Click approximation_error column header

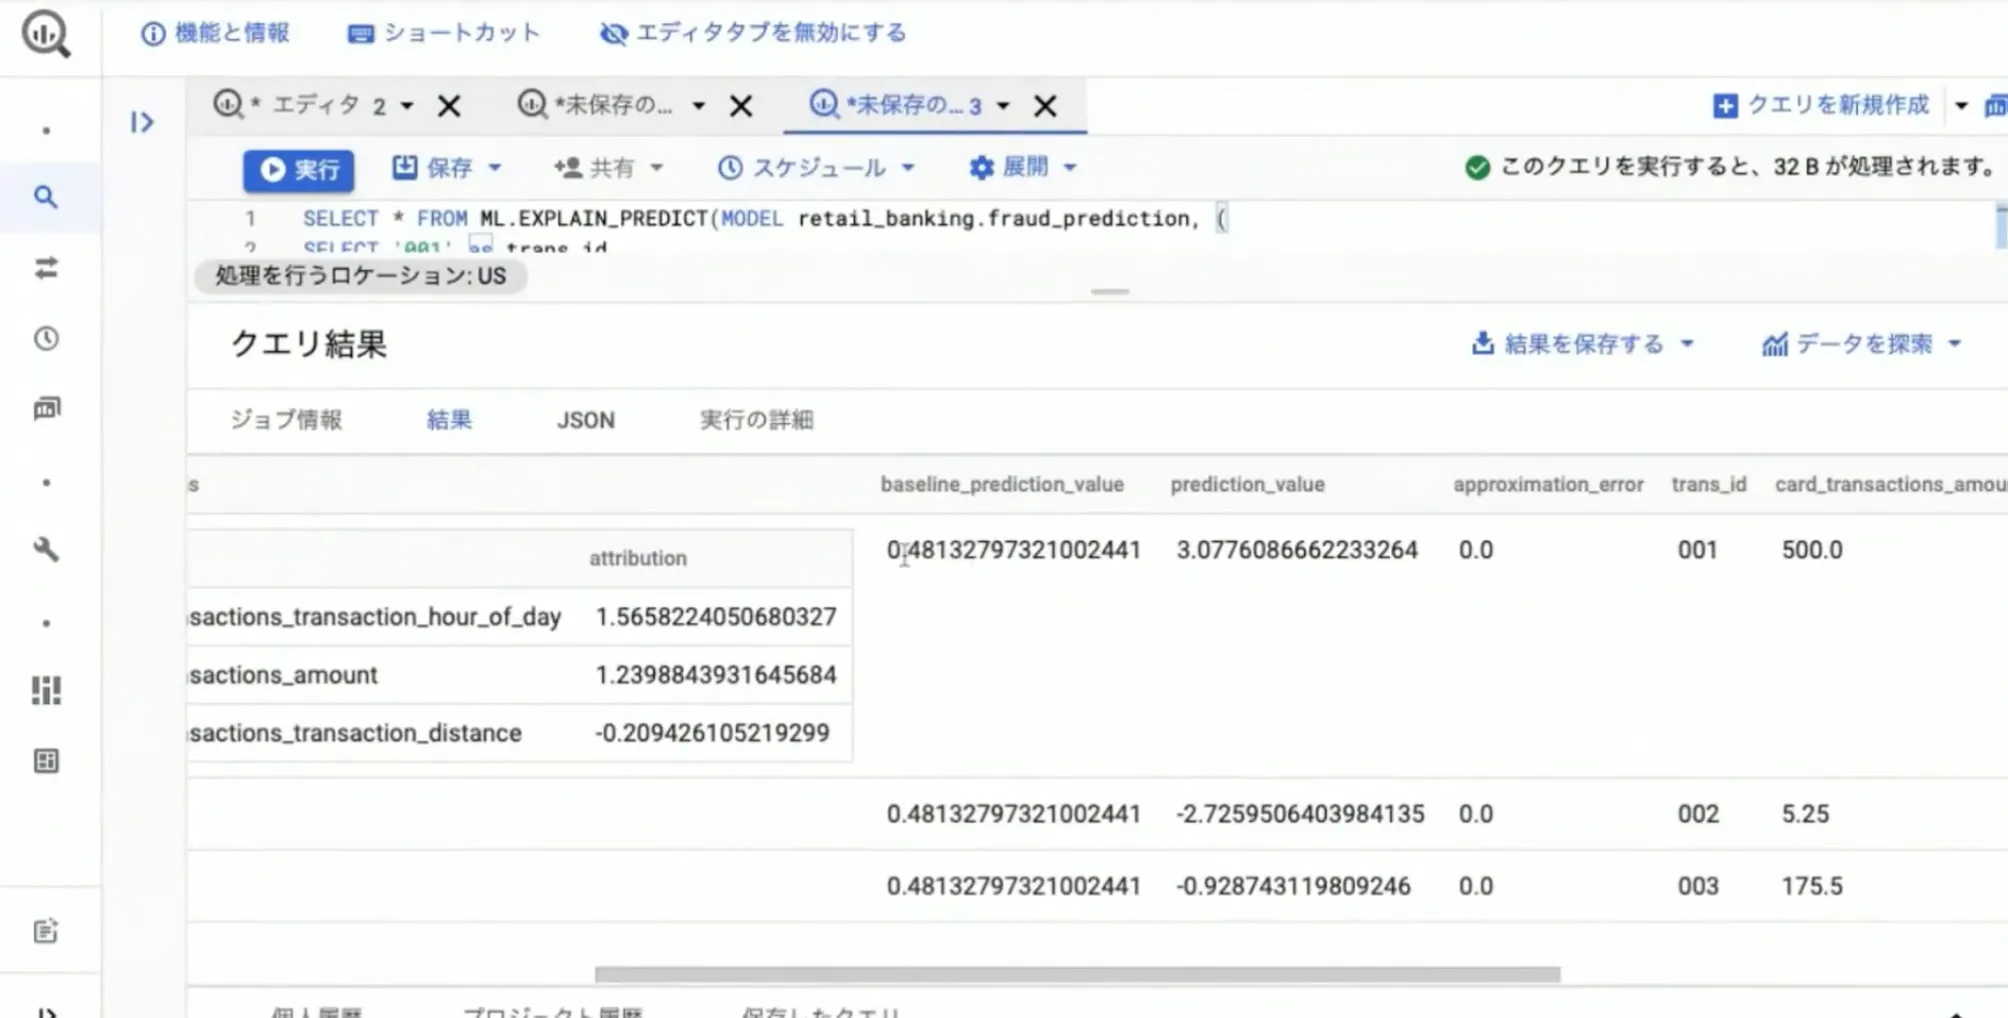pos(1548,484)
